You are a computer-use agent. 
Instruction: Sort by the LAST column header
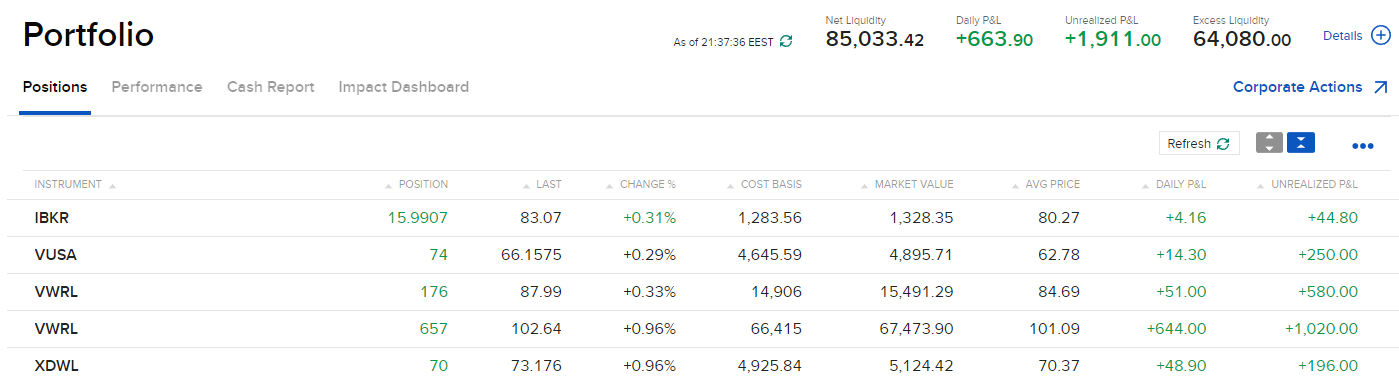(x=542, y=184)
